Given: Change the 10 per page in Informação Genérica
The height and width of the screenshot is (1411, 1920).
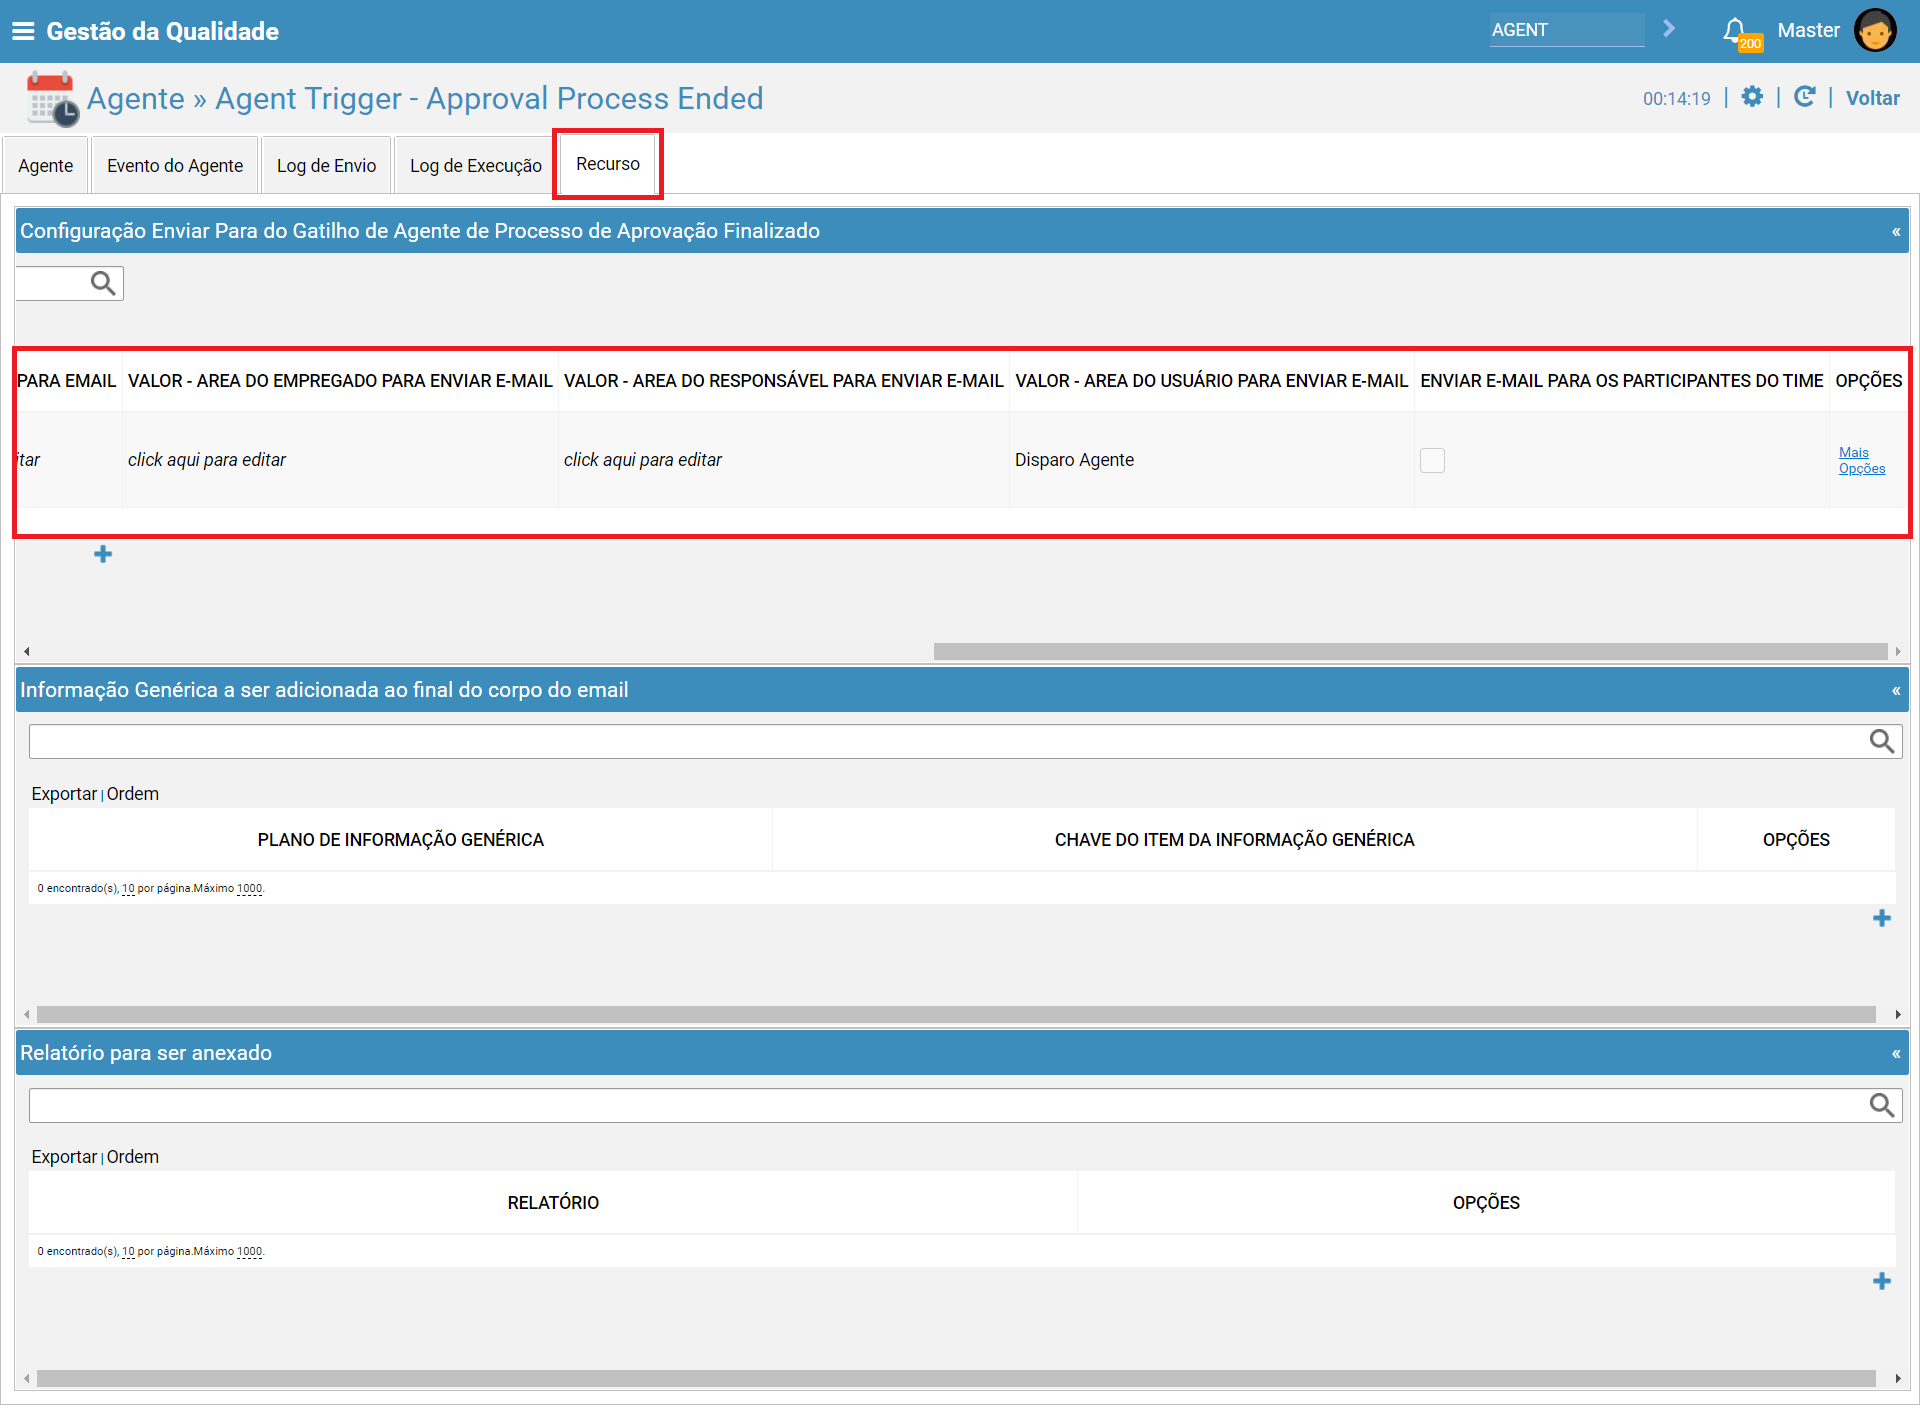Looking at the screenshot, I should tap(128, 889).
